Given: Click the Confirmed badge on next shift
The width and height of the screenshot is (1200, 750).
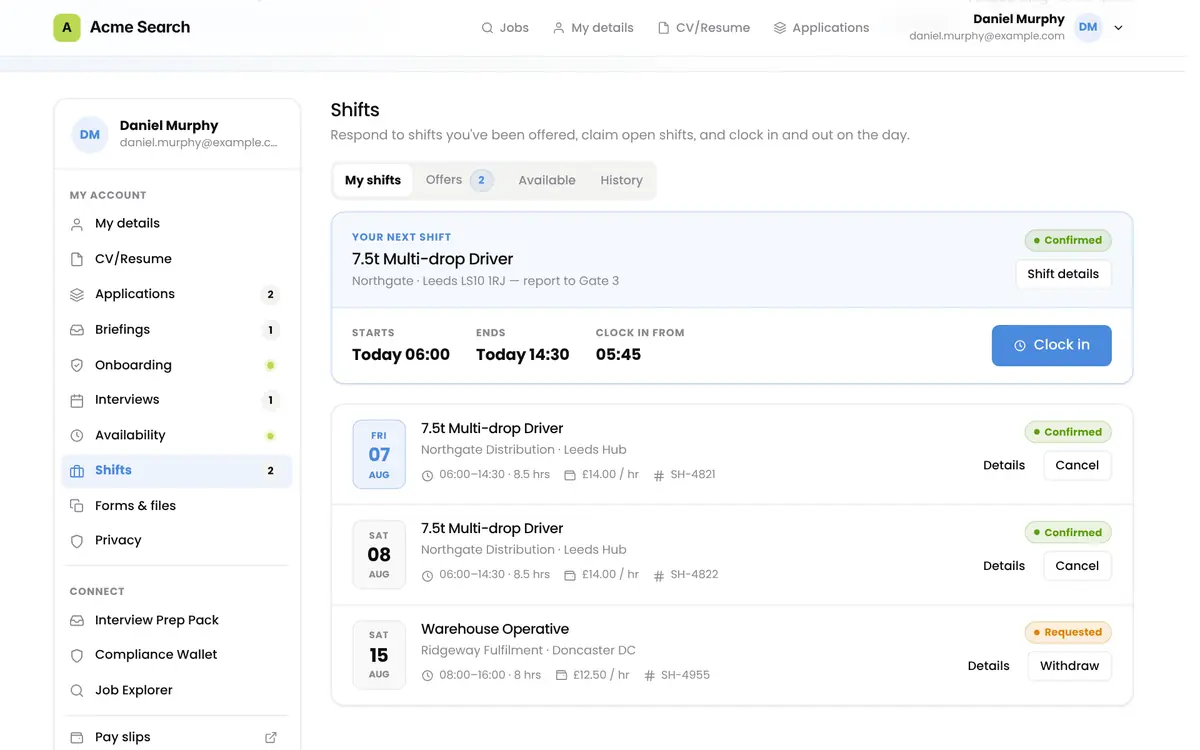Looking at the screenshot, I should pos(1068,240).
